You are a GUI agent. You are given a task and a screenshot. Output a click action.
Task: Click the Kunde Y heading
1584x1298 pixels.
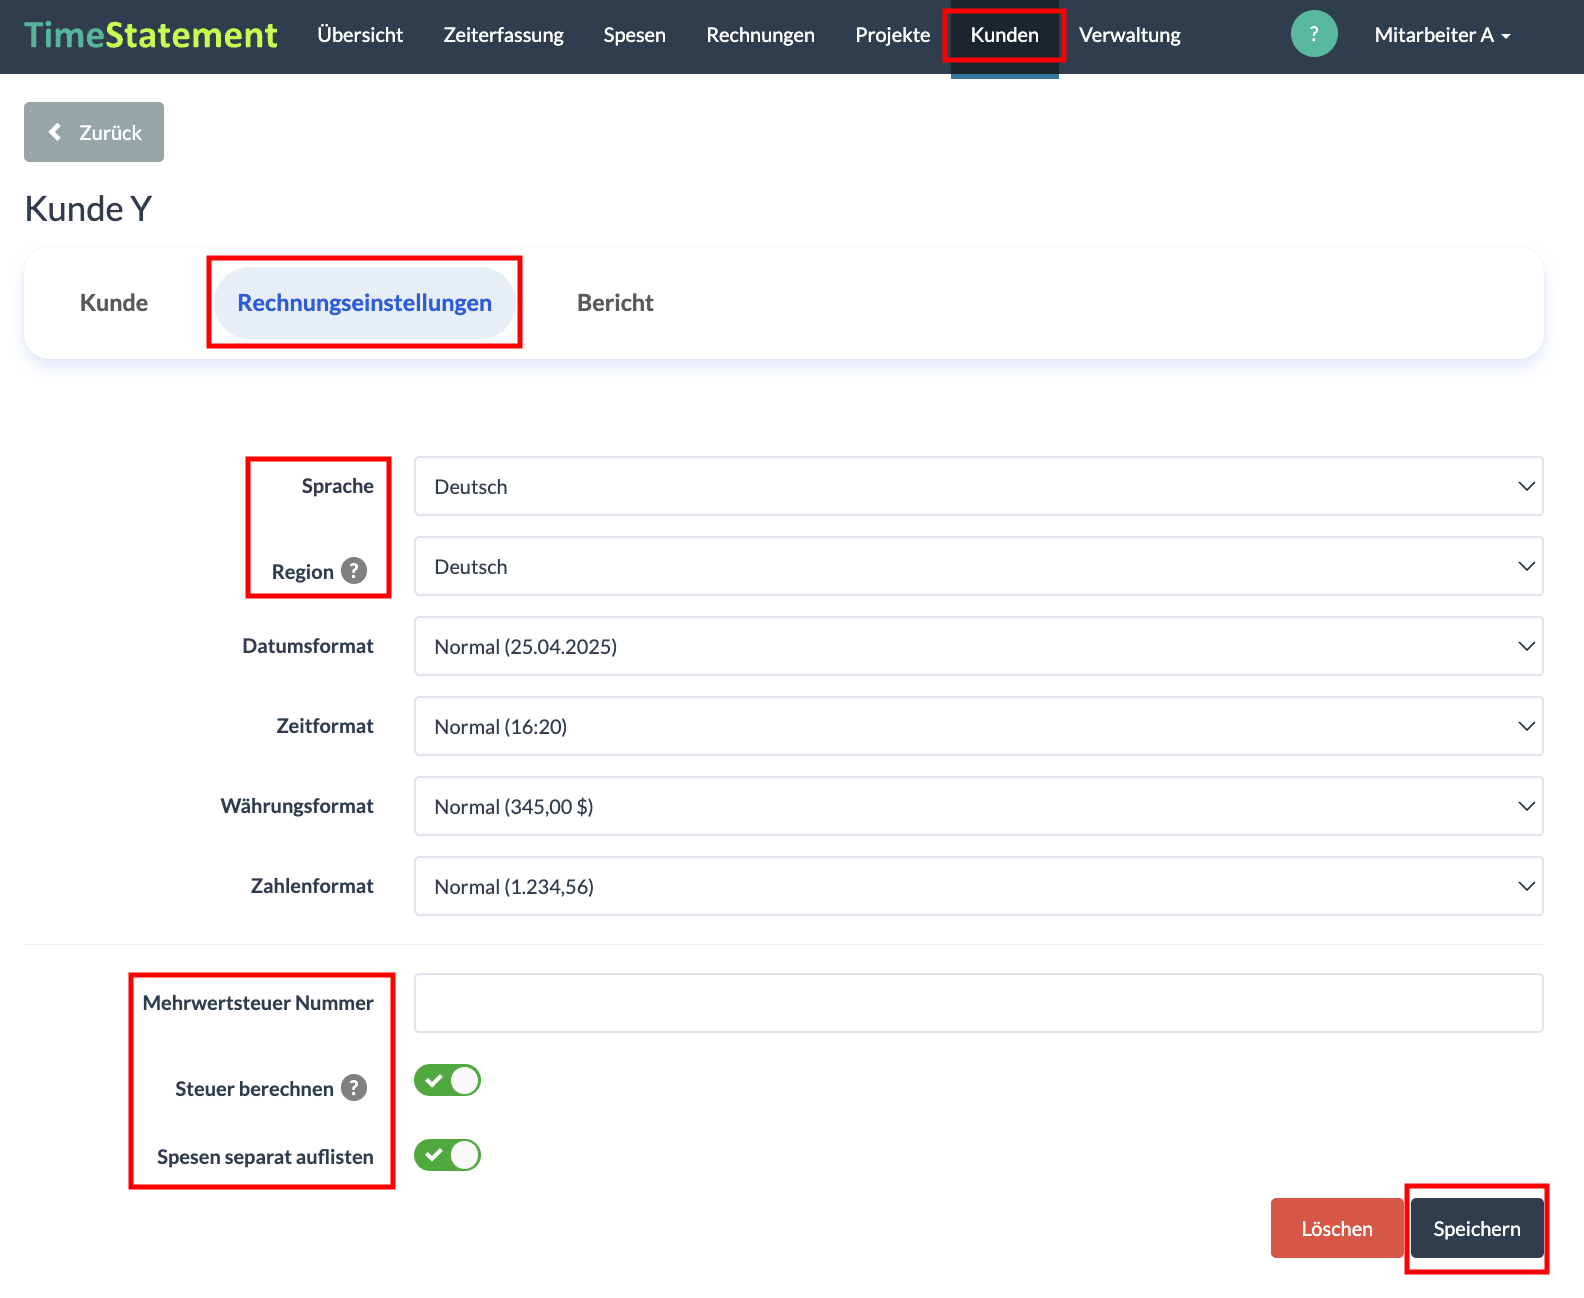88,209
